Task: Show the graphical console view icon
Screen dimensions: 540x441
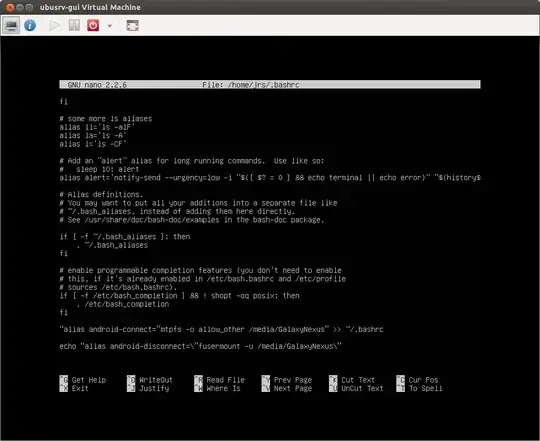Action: click(x=11, y=25)
